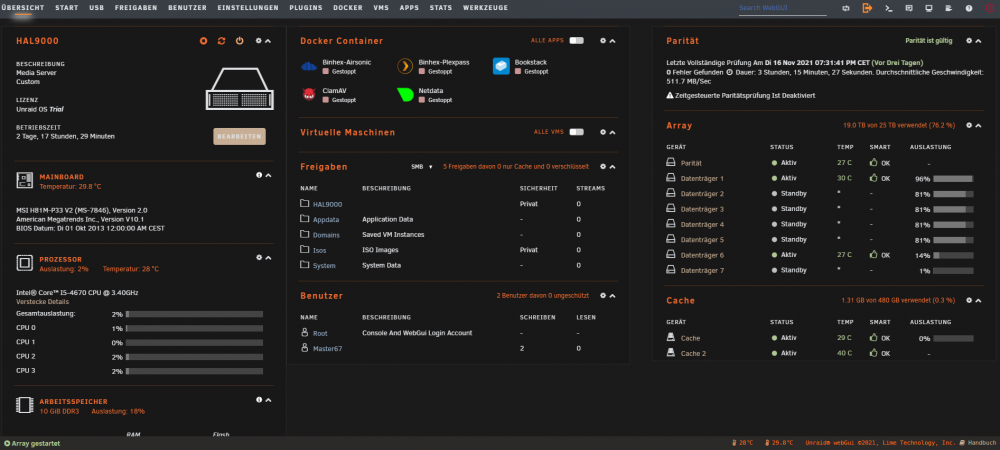Open the Freigaben panel gear settings

click(x=603, y=166)
